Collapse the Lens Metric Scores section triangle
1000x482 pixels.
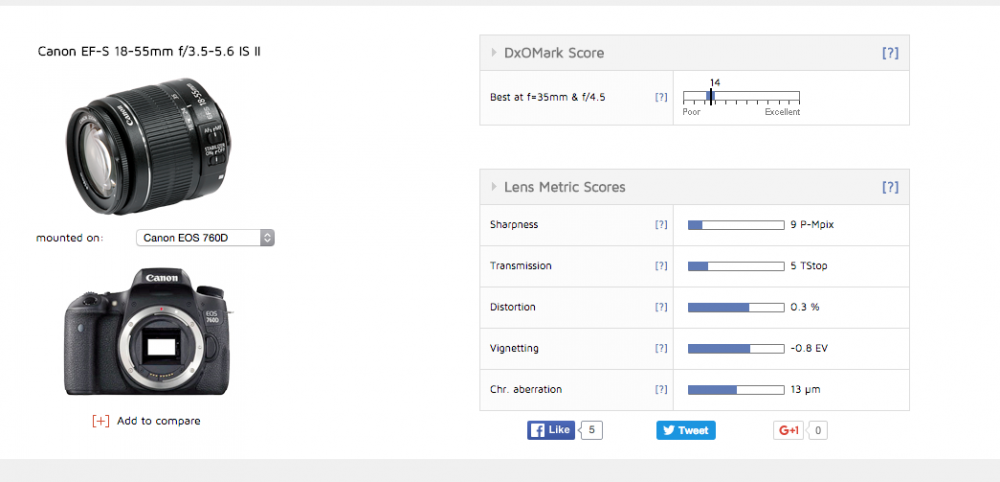coord(494,187)
